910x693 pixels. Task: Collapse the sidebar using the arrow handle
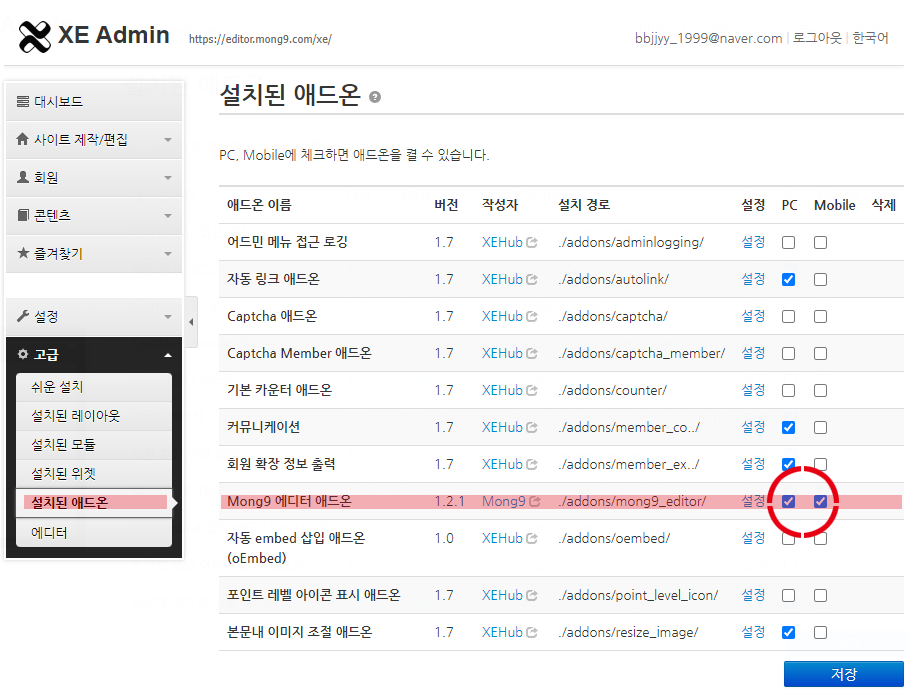coord(192,322)
